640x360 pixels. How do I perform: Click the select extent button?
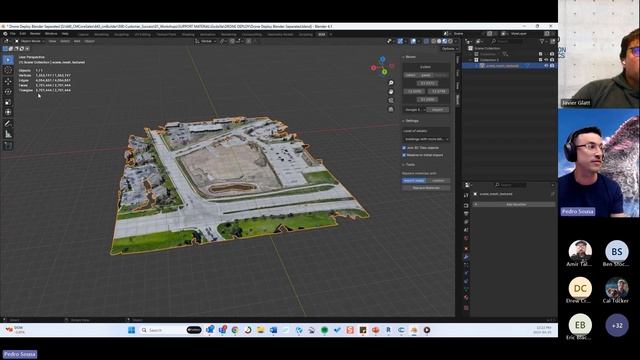tap(410, 75)
